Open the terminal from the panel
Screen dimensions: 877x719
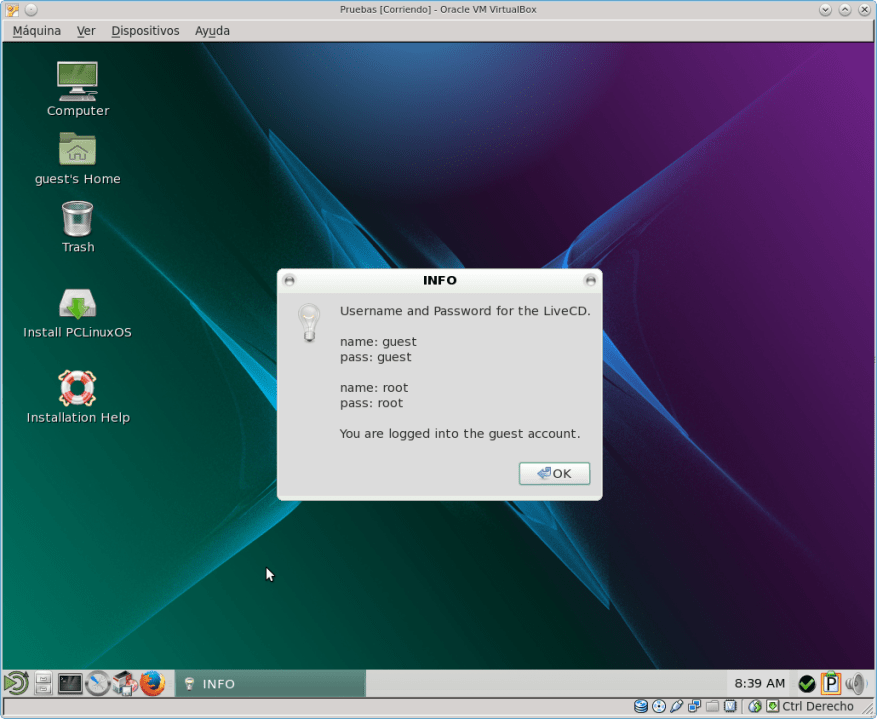[70, 684]
